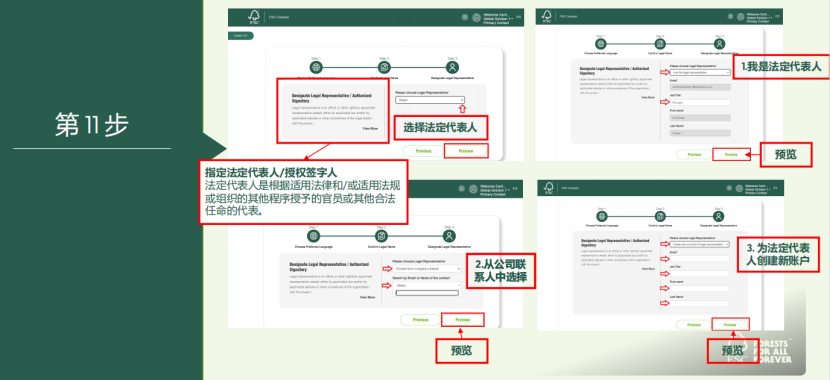Open contact search 'Select' dropdown in bottom-left screenshot
Image resolution: width=830 pixels, height=380 pixels.
(x=427, y=285)
